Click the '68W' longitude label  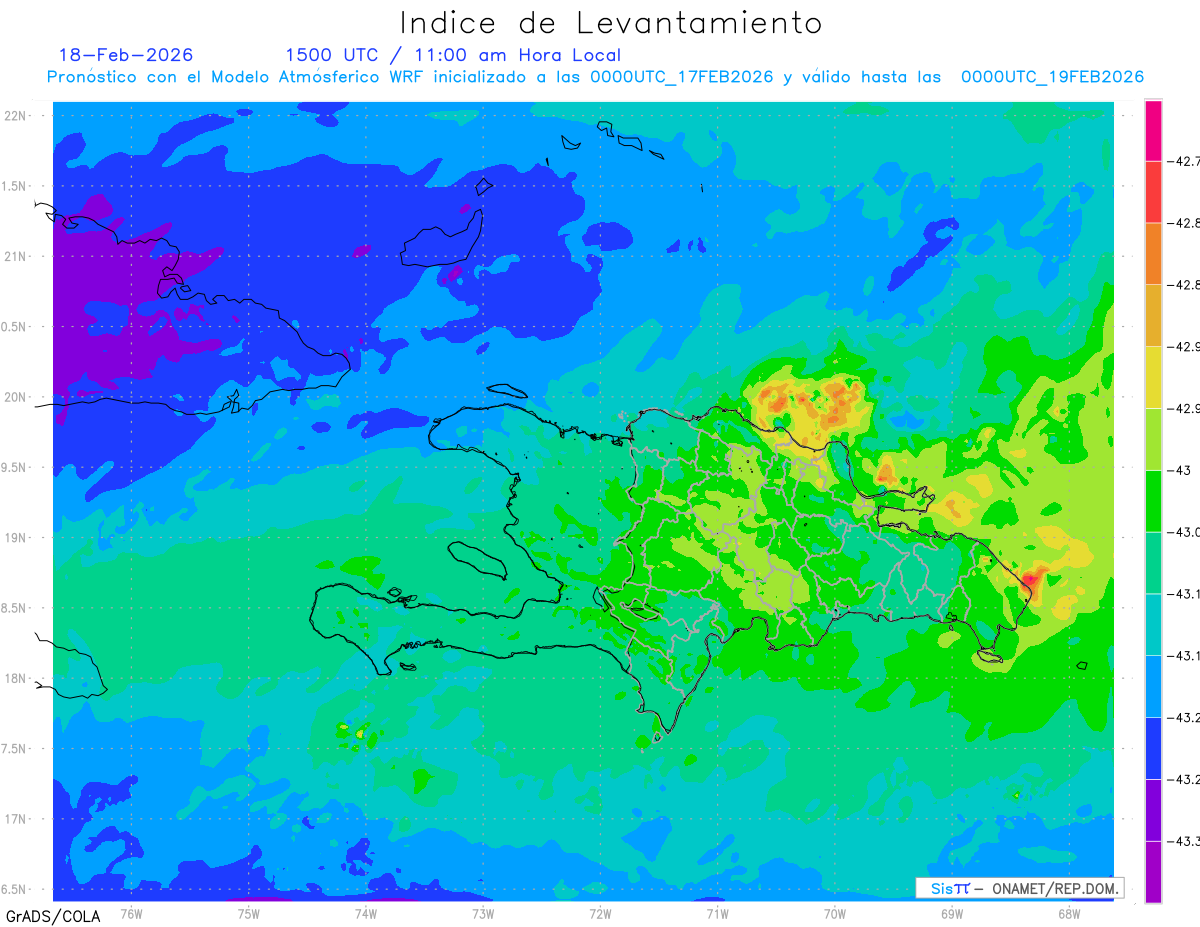[1068, 913]
